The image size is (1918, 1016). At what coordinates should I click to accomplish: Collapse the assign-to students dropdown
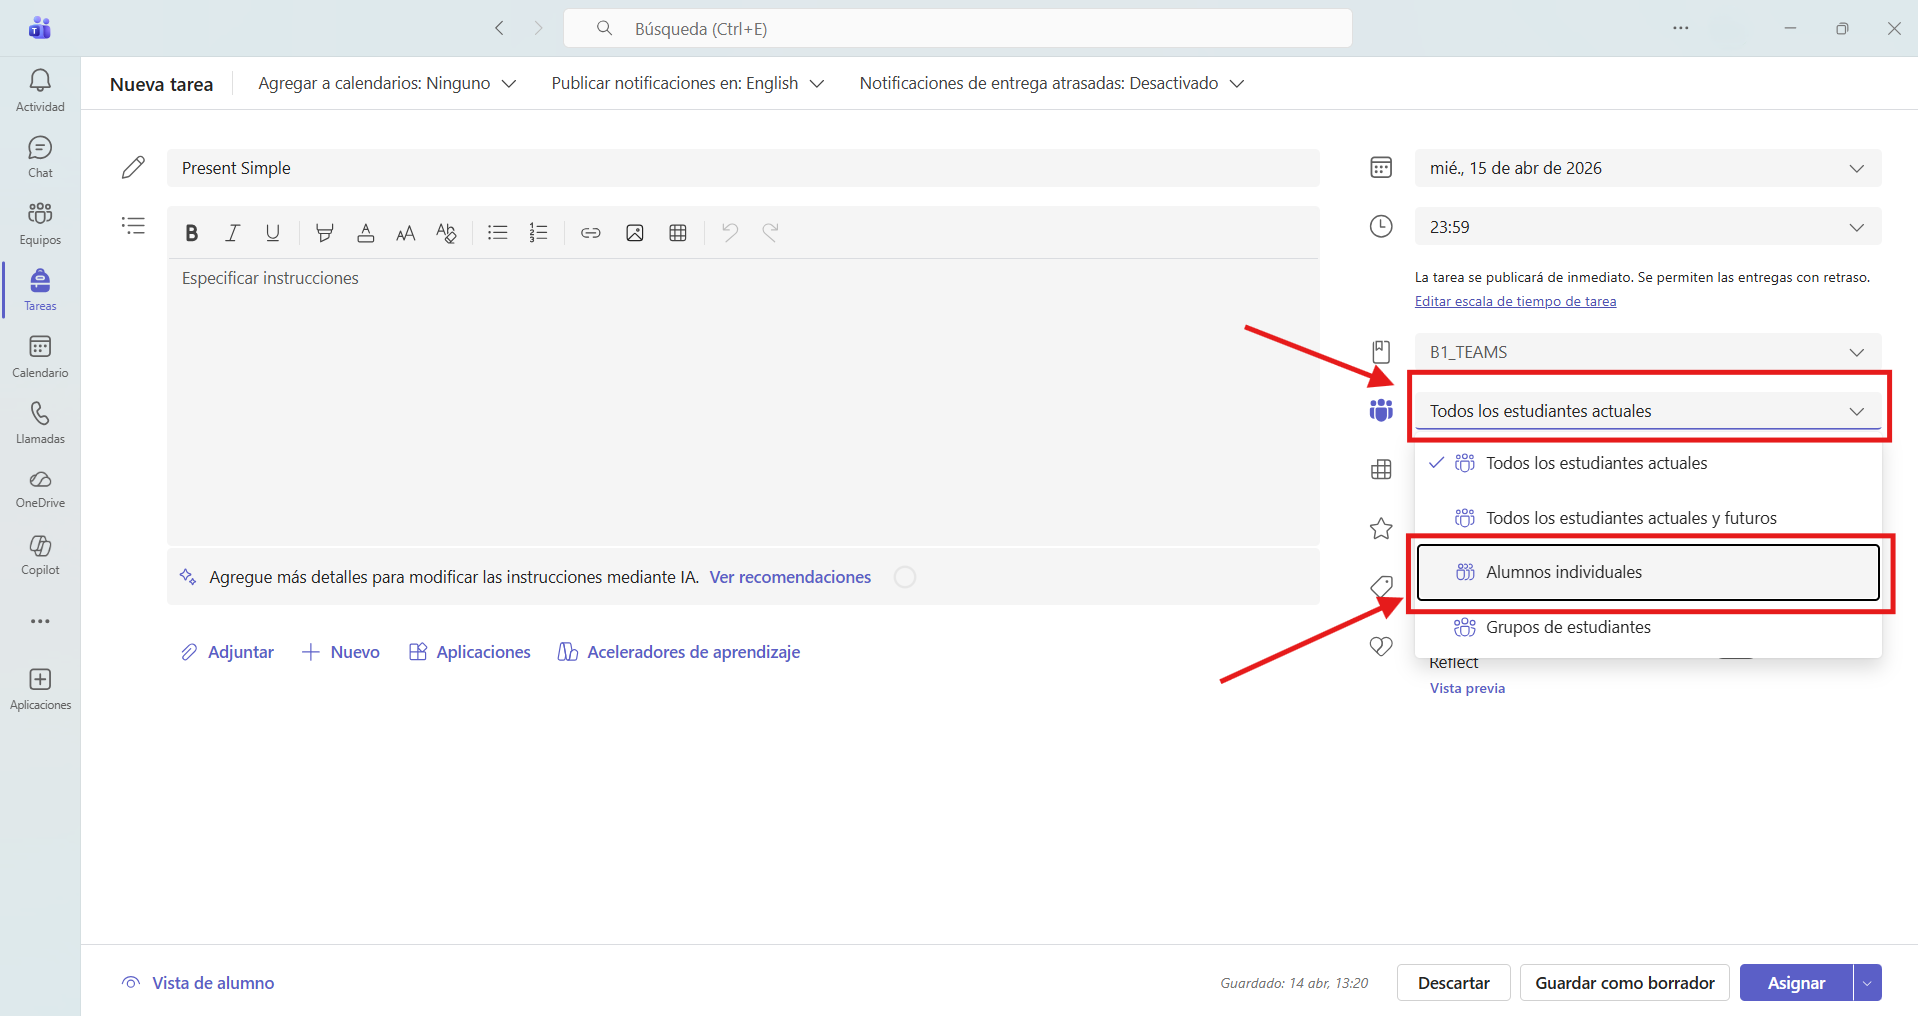1648,411
